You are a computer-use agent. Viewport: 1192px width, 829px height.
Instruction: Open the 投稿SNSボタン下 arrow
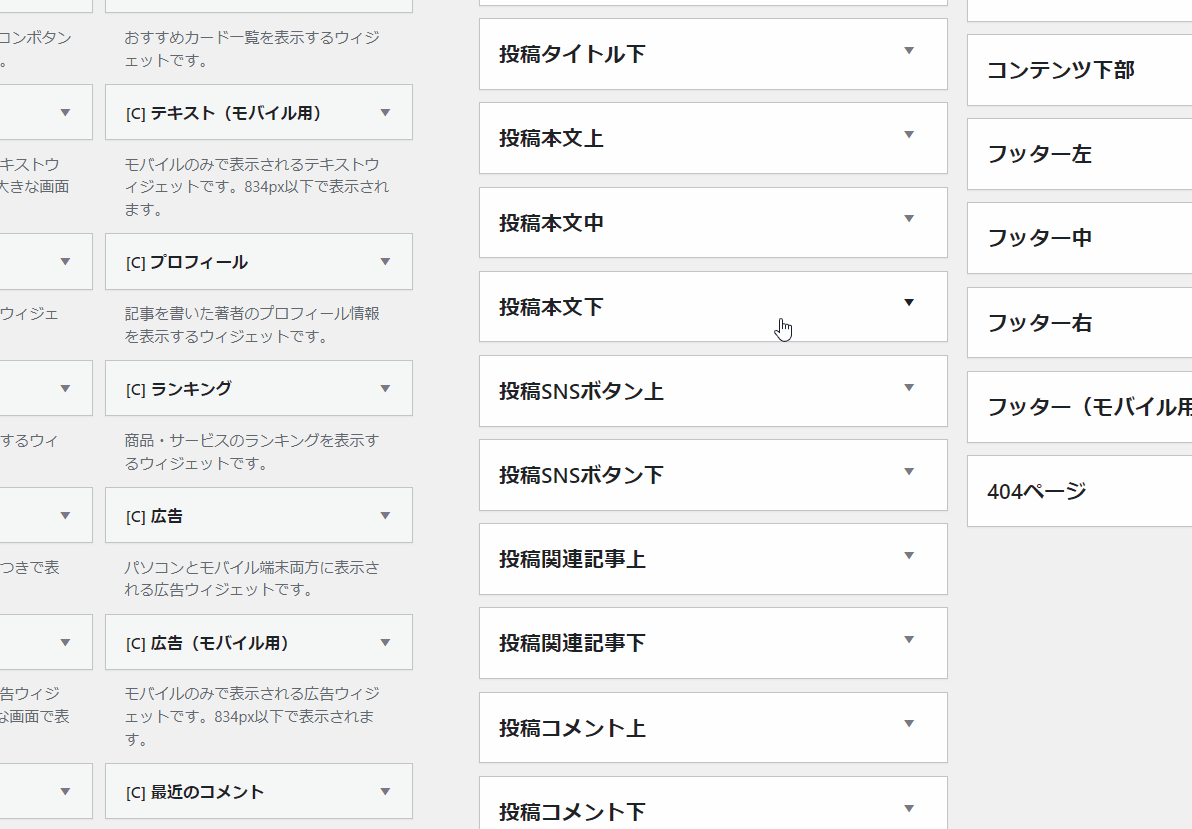coord(909,471)
